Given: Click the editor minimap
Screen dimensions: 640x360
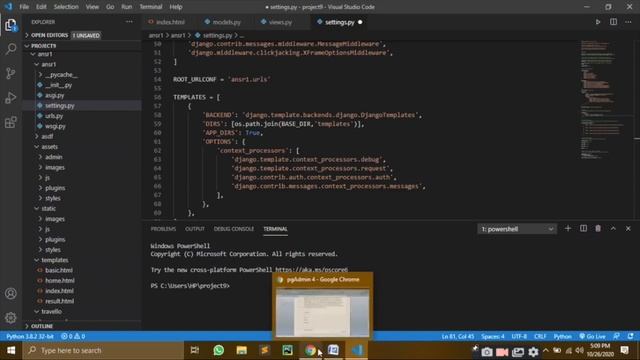Looking at the screenshot, I should [602, 100].
